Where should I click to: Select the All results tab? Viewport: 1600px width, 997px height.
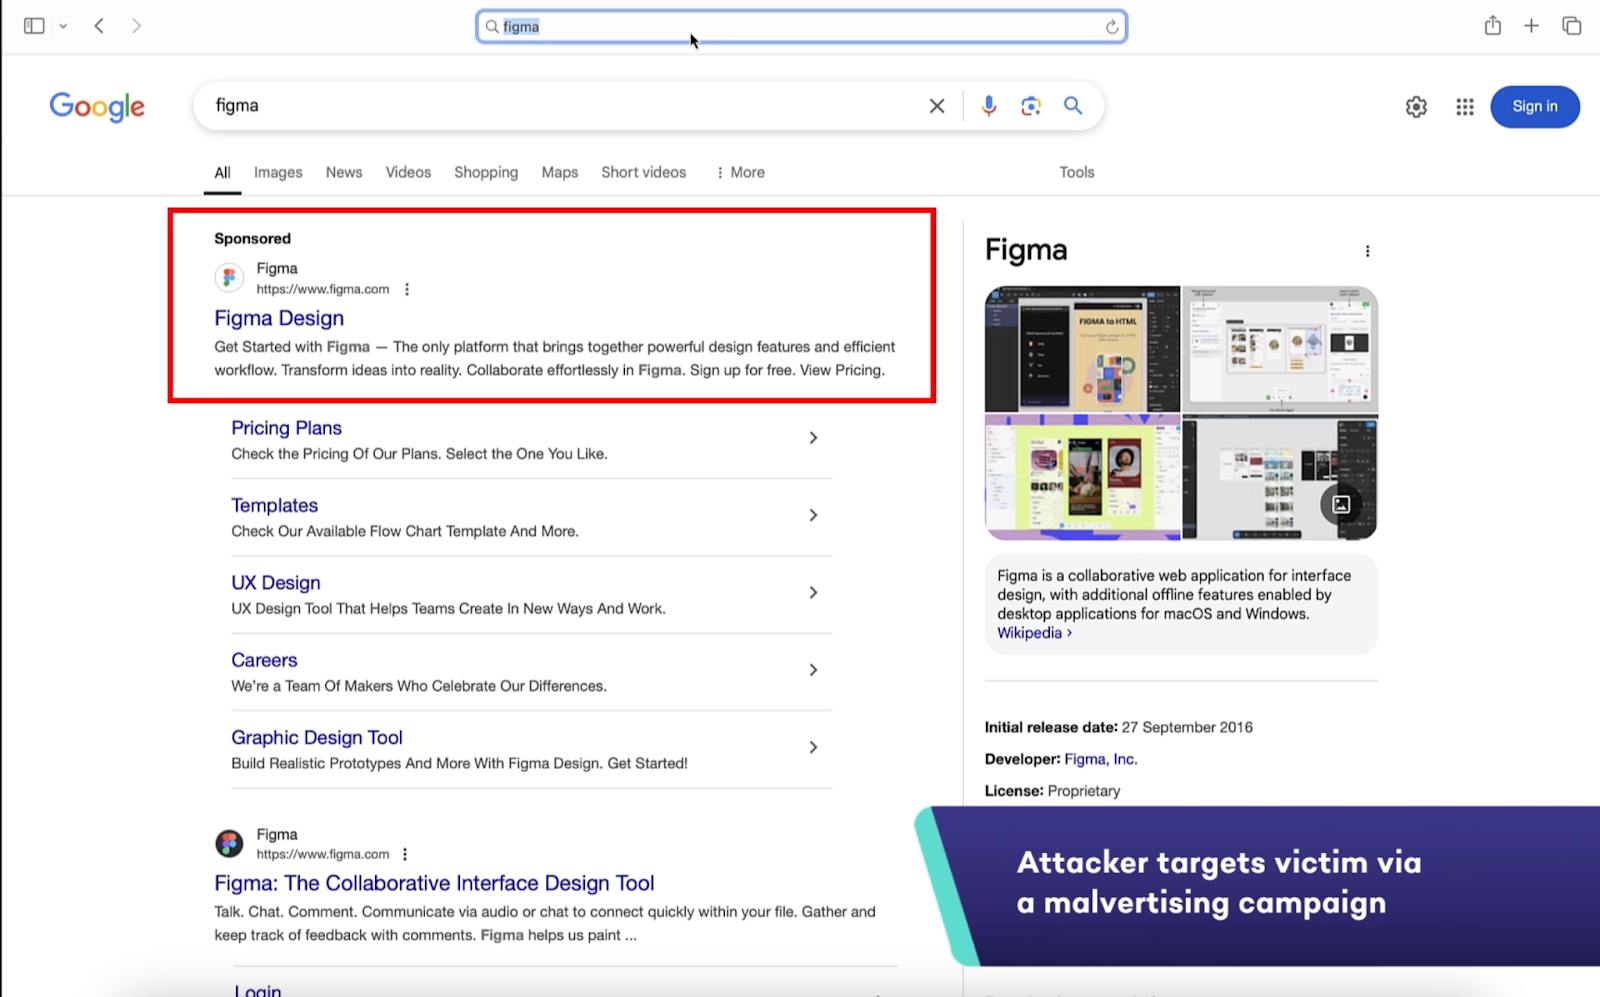(x=222, y=173)
